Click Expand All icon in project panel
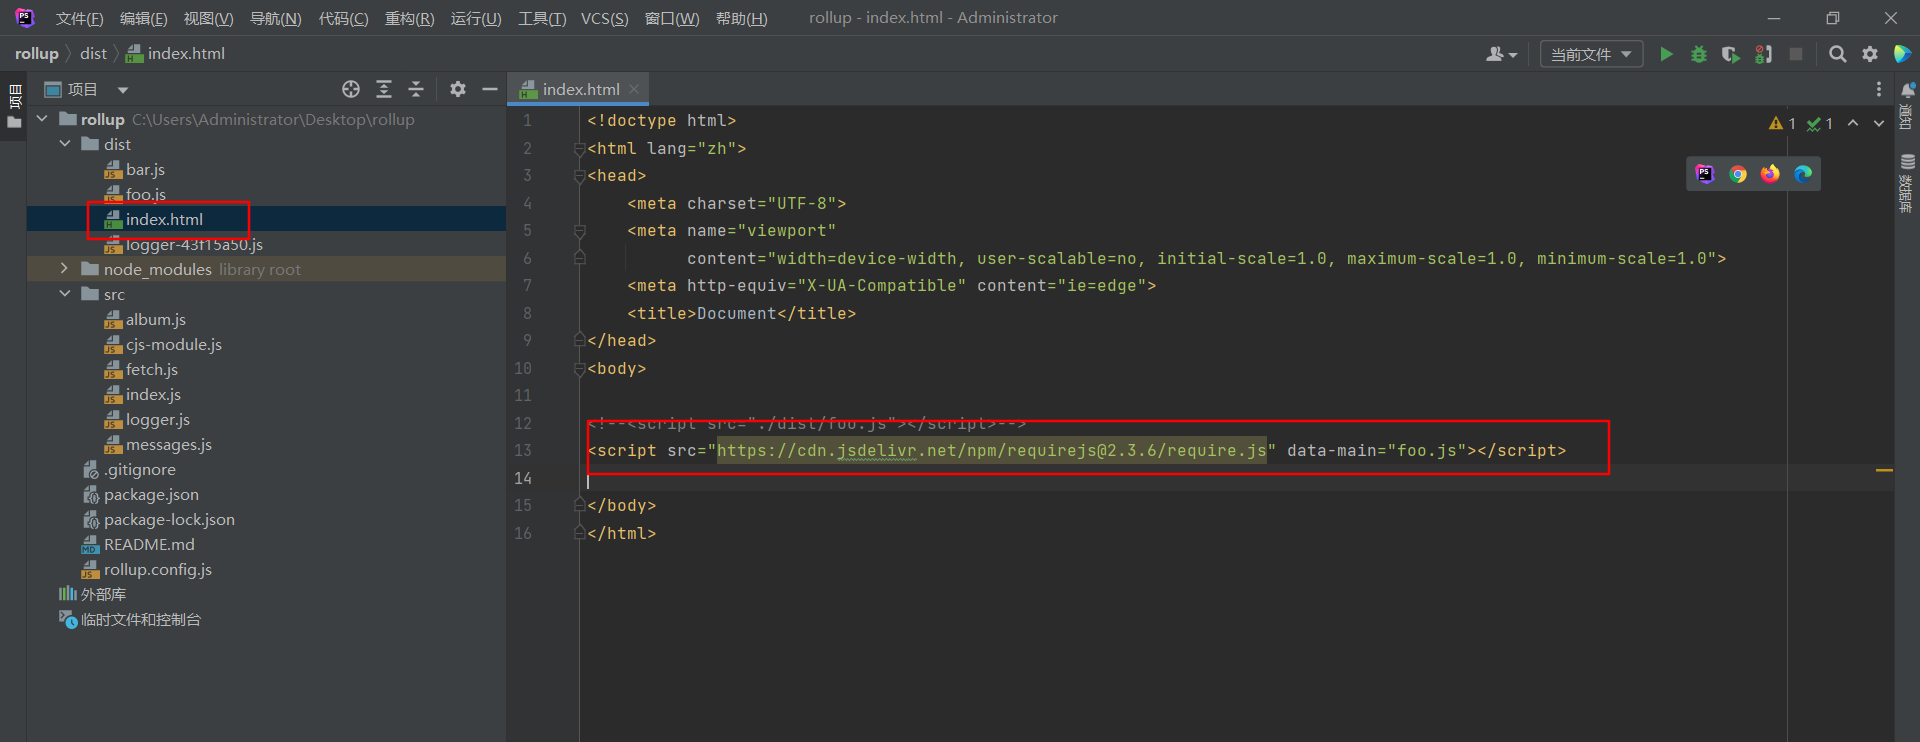Screen dimensions: 1920x742 [x=384, y=89]
